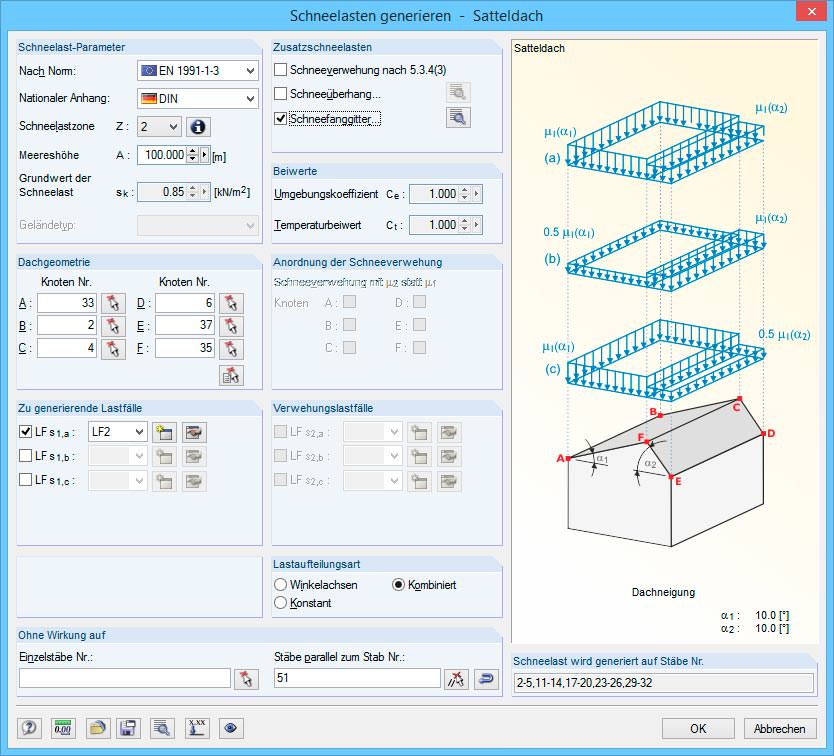The width and height of the screenshot is (834, 756).
Task: Pick node F graphically with the picker icon
Action: 231,348
